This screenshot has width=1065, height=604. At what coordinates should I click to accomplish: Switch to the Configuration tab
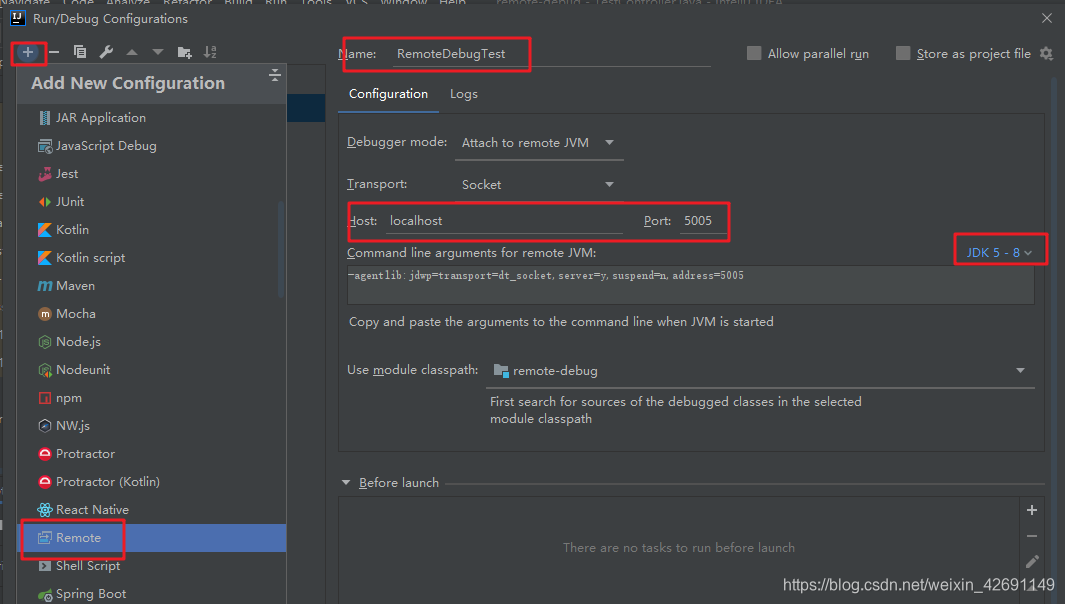tap(389, 94)
